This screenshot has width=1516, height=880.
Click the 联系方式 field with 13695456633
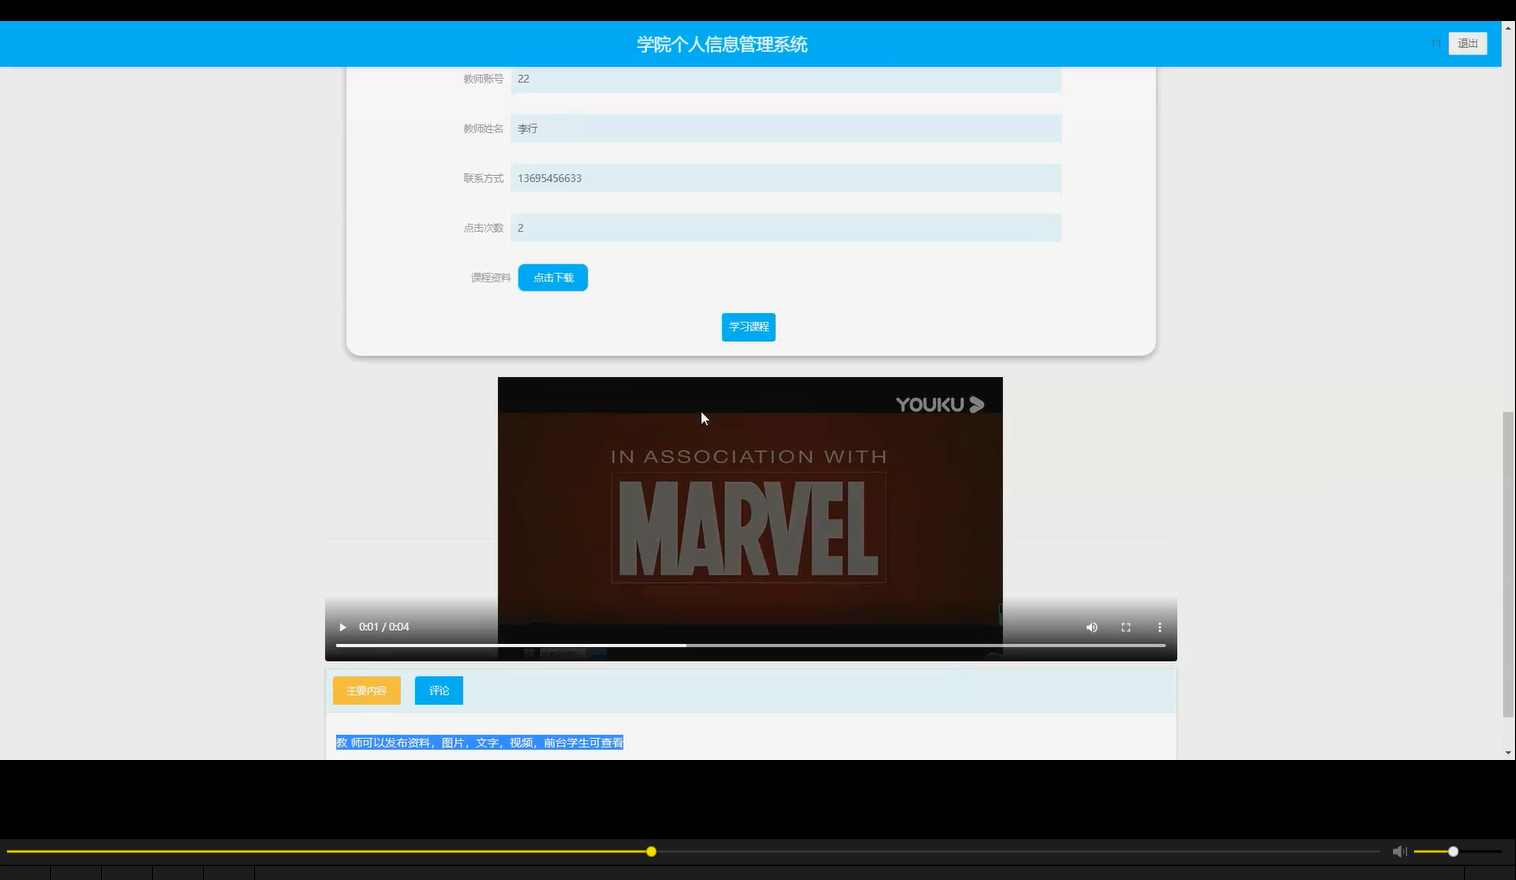click(786, 178)
